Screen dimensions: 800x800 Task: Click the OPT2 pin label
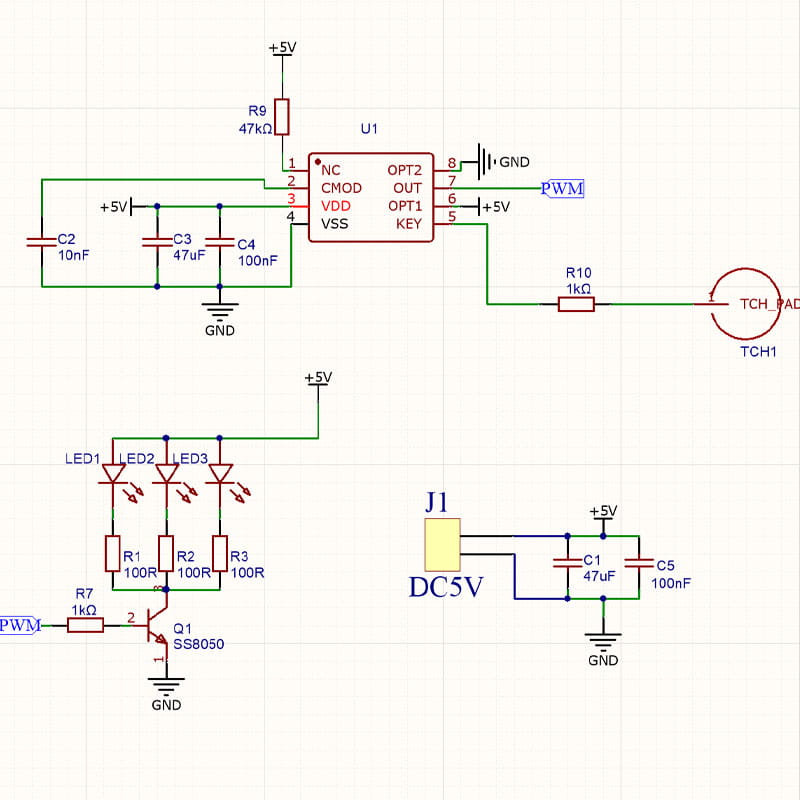pos(405,170)
